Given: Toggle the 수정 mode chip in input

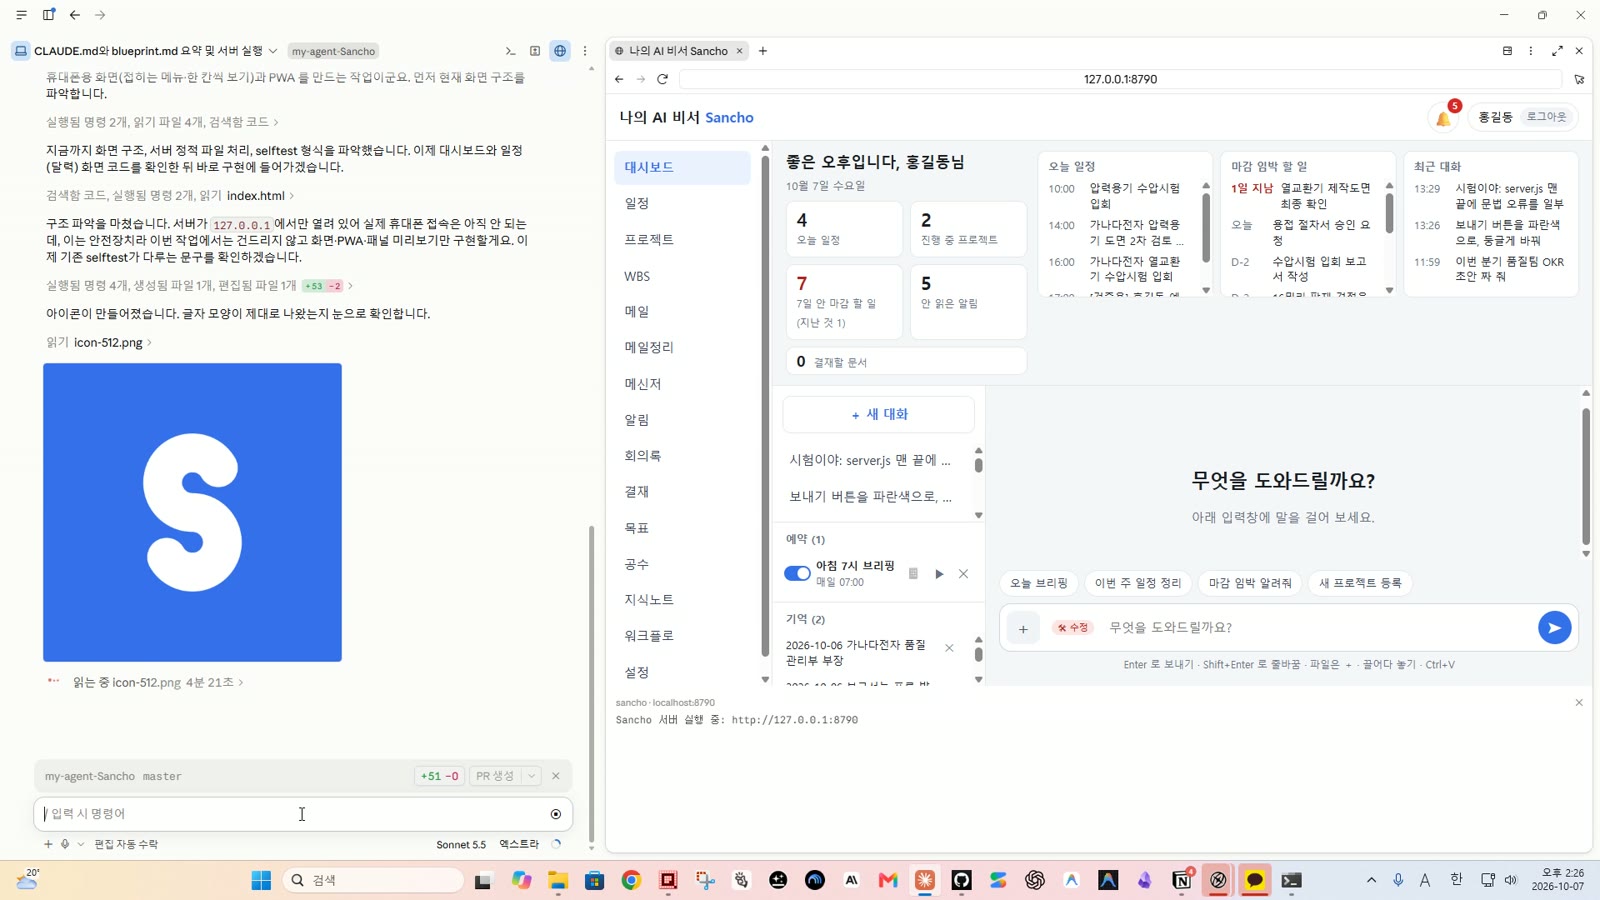Looking at the screenshot, I should 1073,628.
